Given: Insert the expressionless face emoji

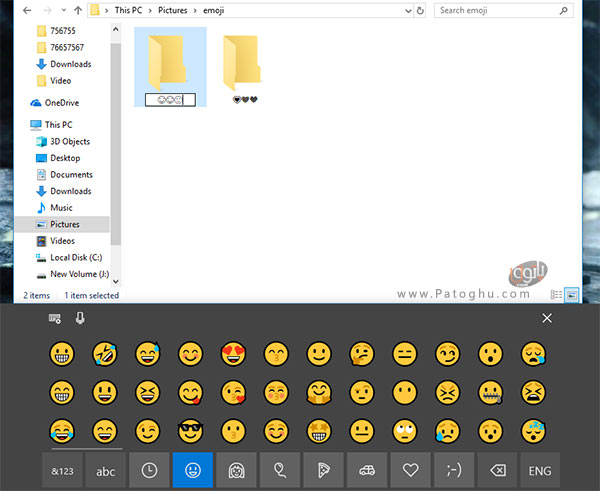Looking at the screenshot, I should click(404, 354).
